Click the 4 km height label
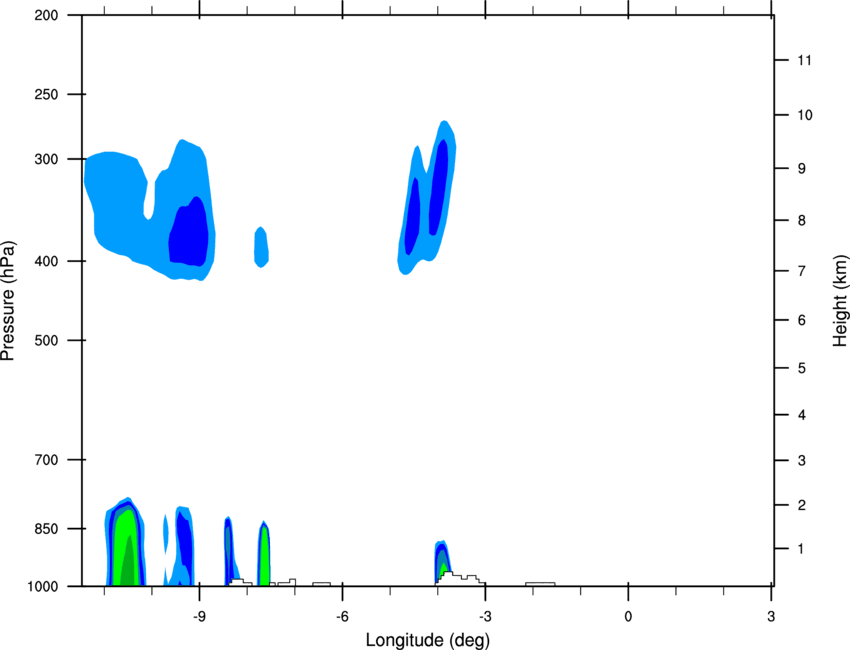850x650 pixels. click(802, 415)
